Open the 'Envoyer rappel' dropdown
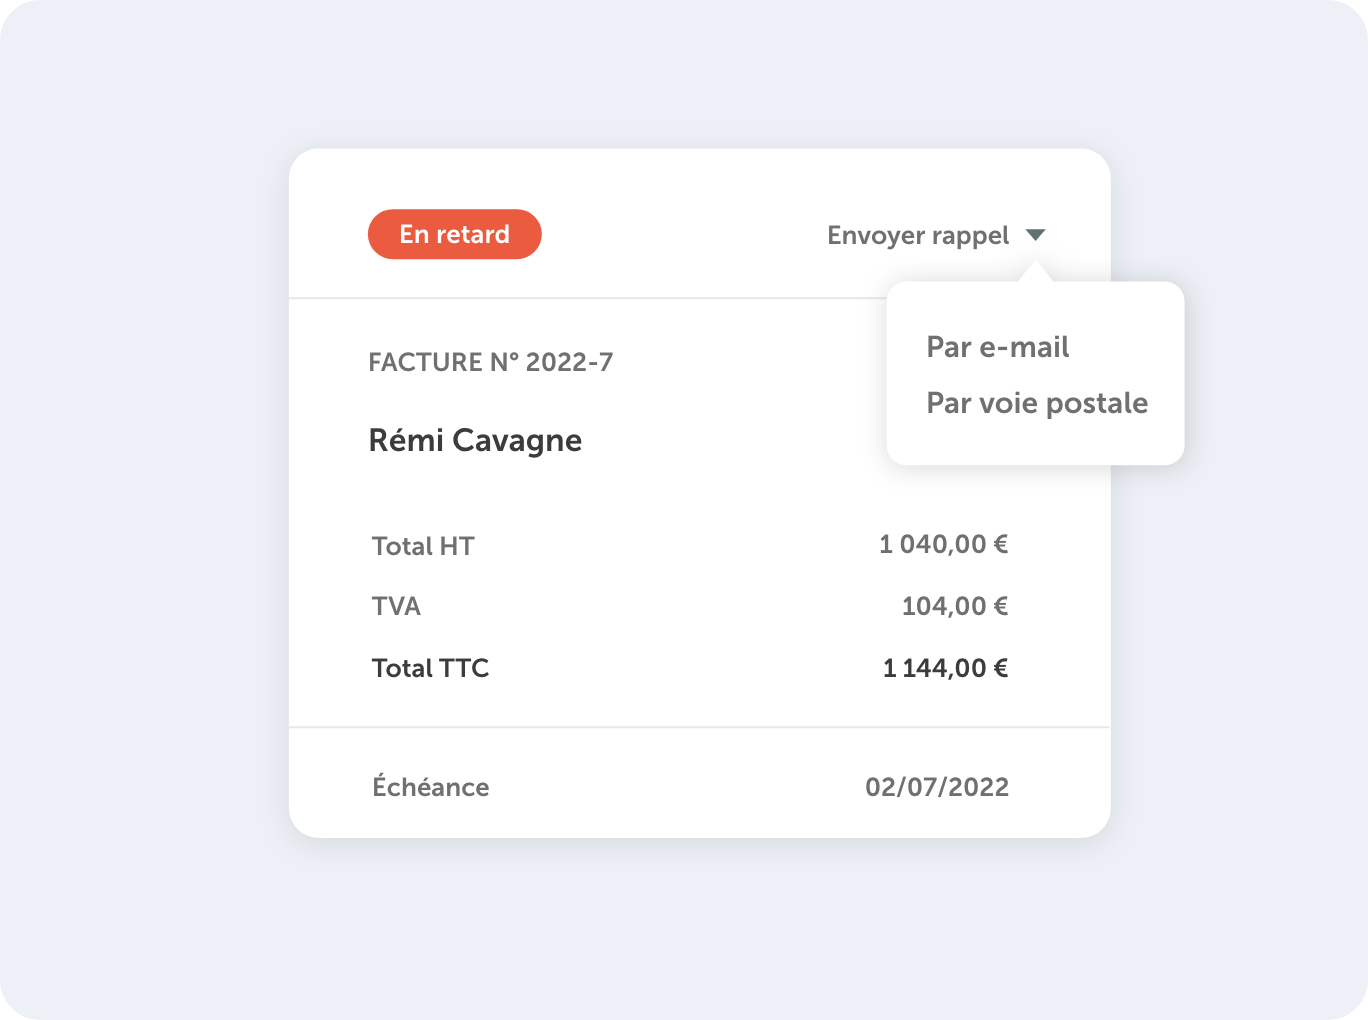 coord(917,235)
